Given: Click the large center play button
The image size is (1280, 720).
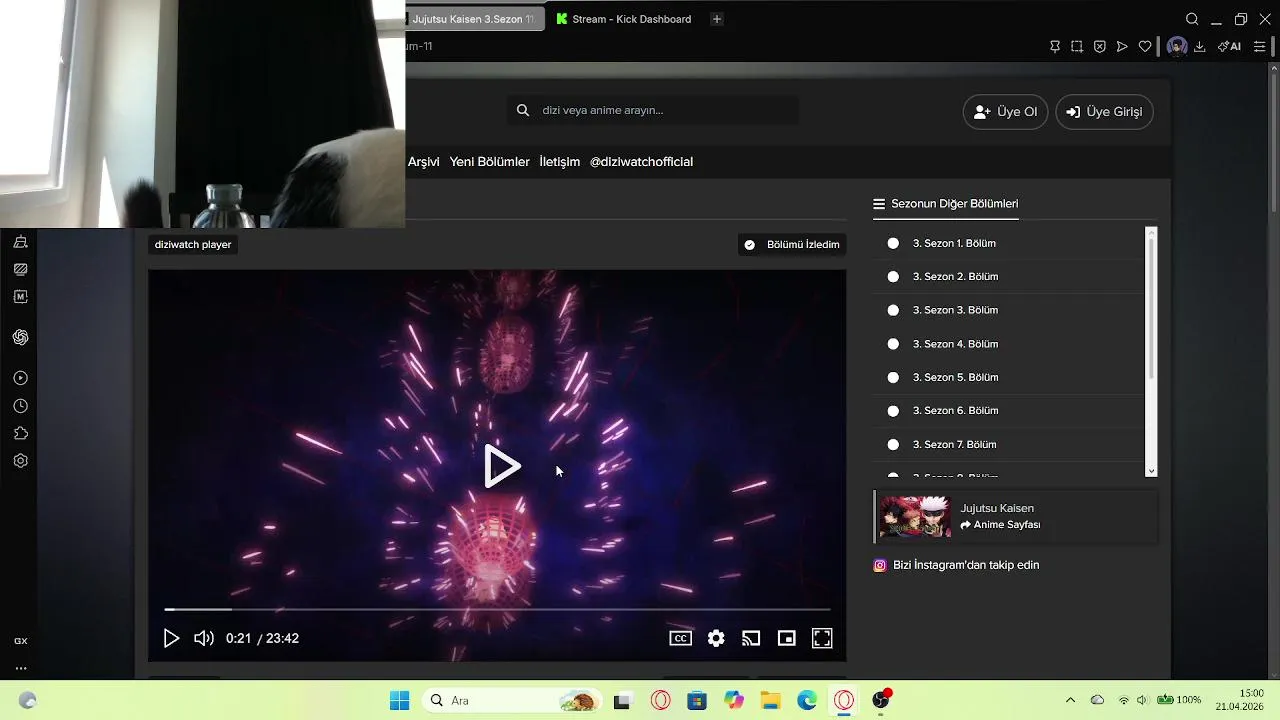Looking at the screenshot, I should [502, 466].
